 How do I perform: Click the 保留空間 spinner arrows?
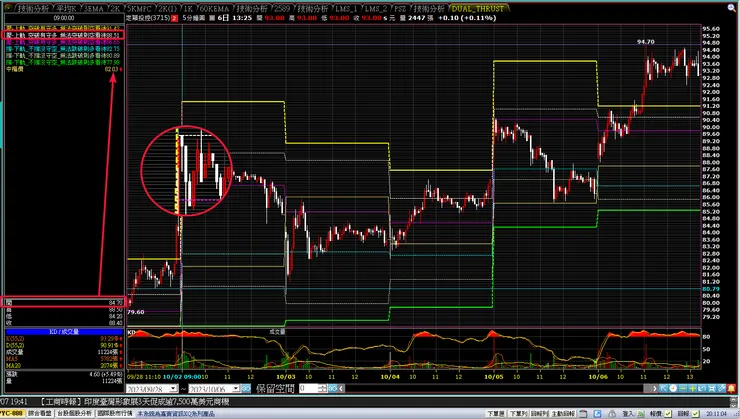click(x=323, y=388)
